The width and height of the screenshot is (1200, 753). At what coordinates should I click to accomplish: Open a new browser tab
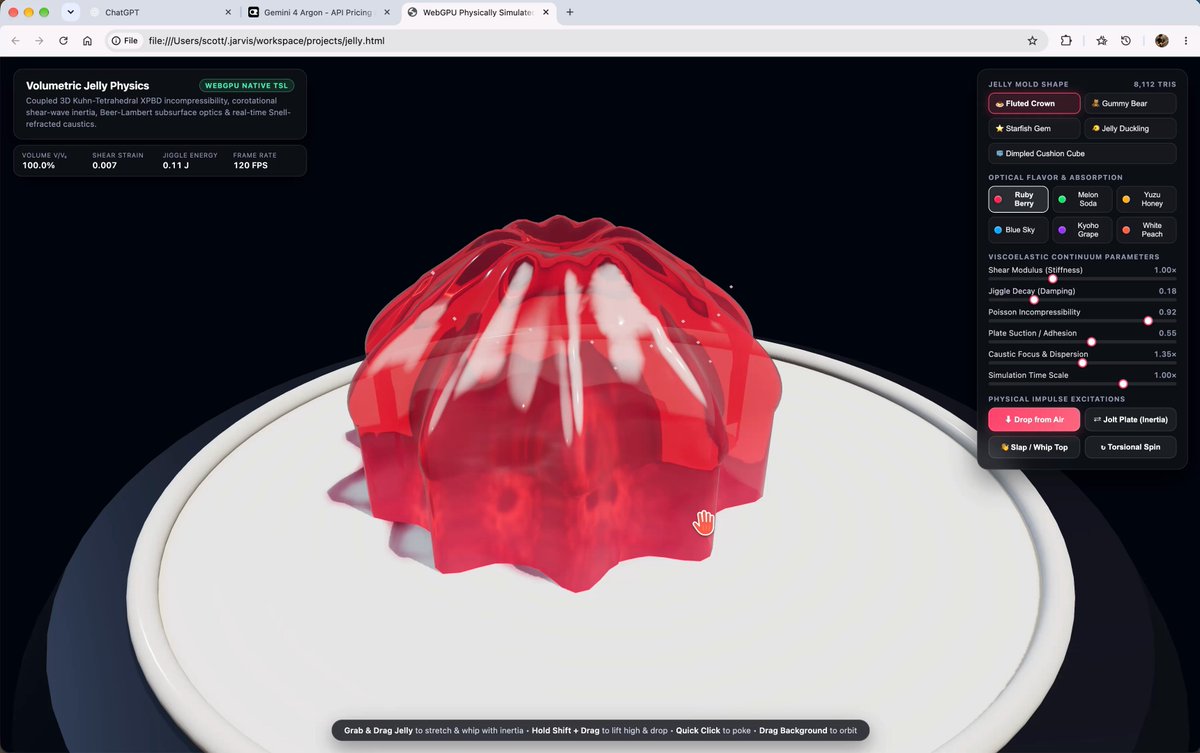(570, 12)
